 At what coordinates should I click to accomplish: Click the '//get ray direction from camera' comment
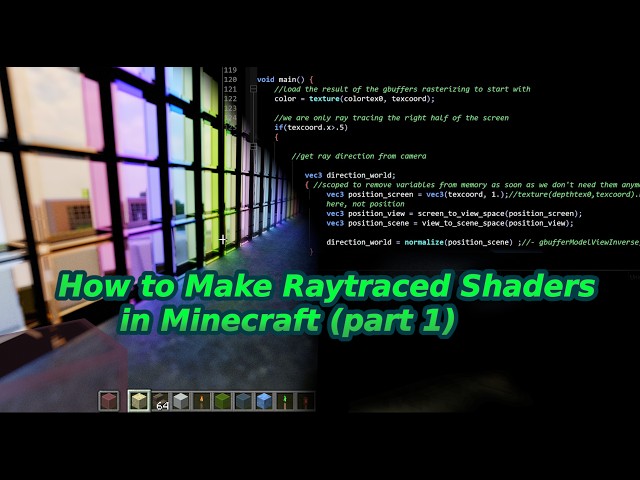coord(359,156)
